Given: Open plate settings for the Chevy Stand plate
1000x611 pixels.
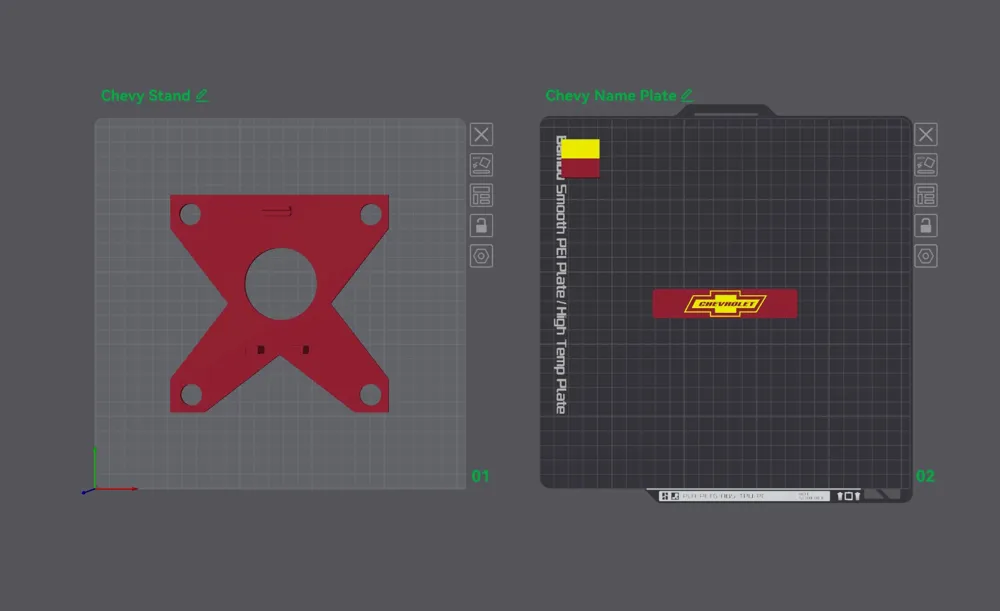Looking at the screenshot, I should pyautogui.click(x=481, y=256).
